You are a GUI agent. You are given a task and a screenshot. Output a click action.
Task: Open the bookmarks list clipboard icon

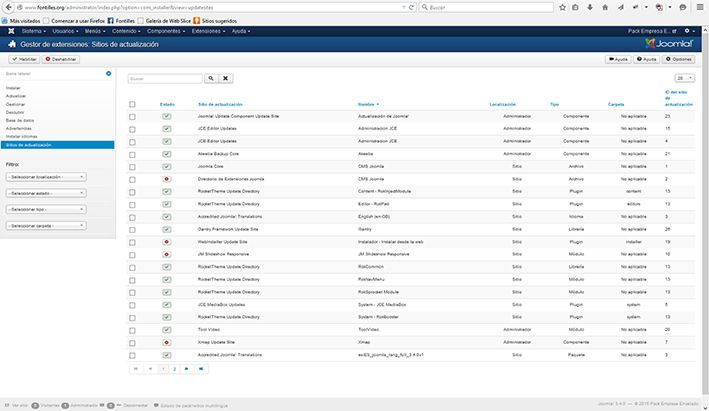(575, 7)
